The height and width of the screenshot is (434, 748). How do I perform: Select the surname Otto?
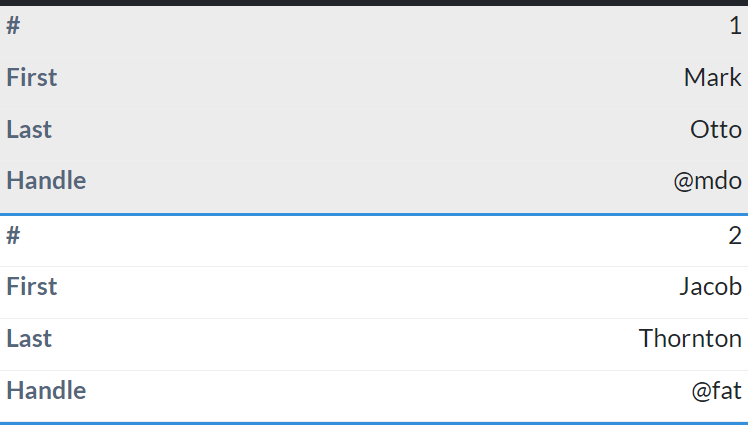[x=715, y=130]
